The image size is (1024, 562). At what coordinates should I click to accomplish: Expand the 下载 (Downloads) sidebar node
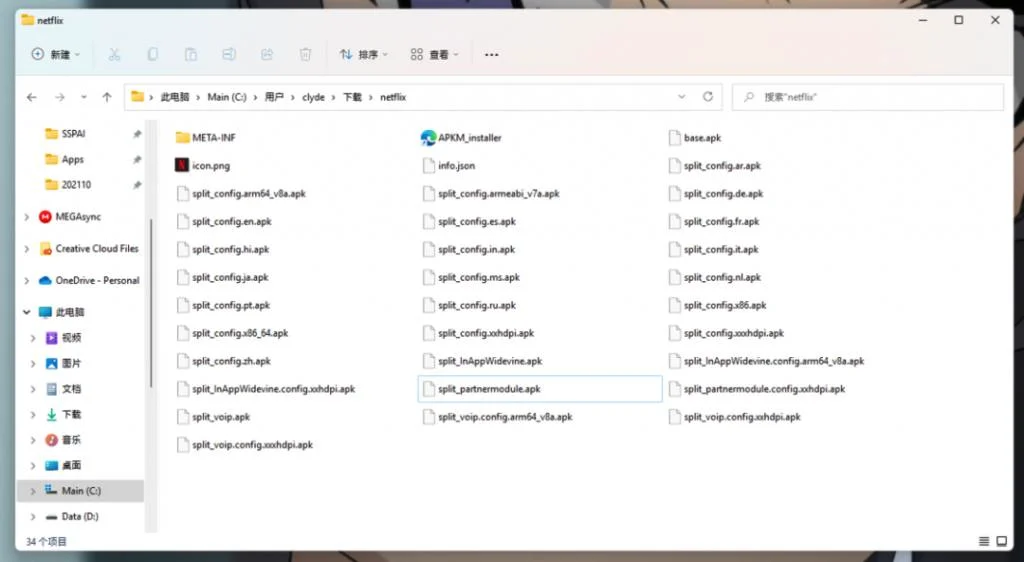tap(33, 414)
